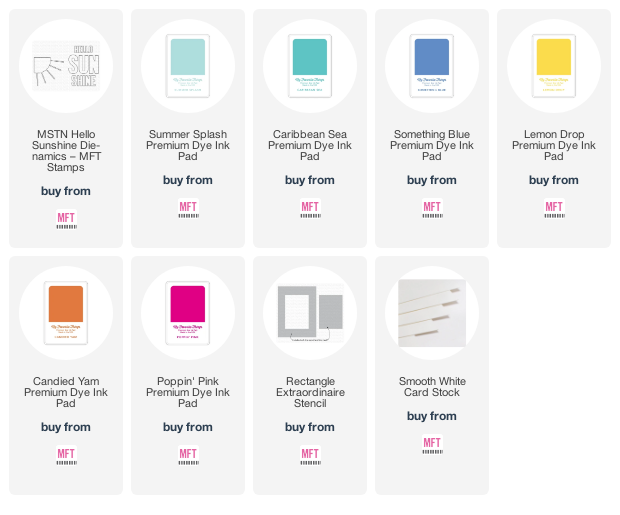620x515 pixels.
Task: Click MFT store icon under Caribbean Sea ink pad
Action: coord(310,208)
